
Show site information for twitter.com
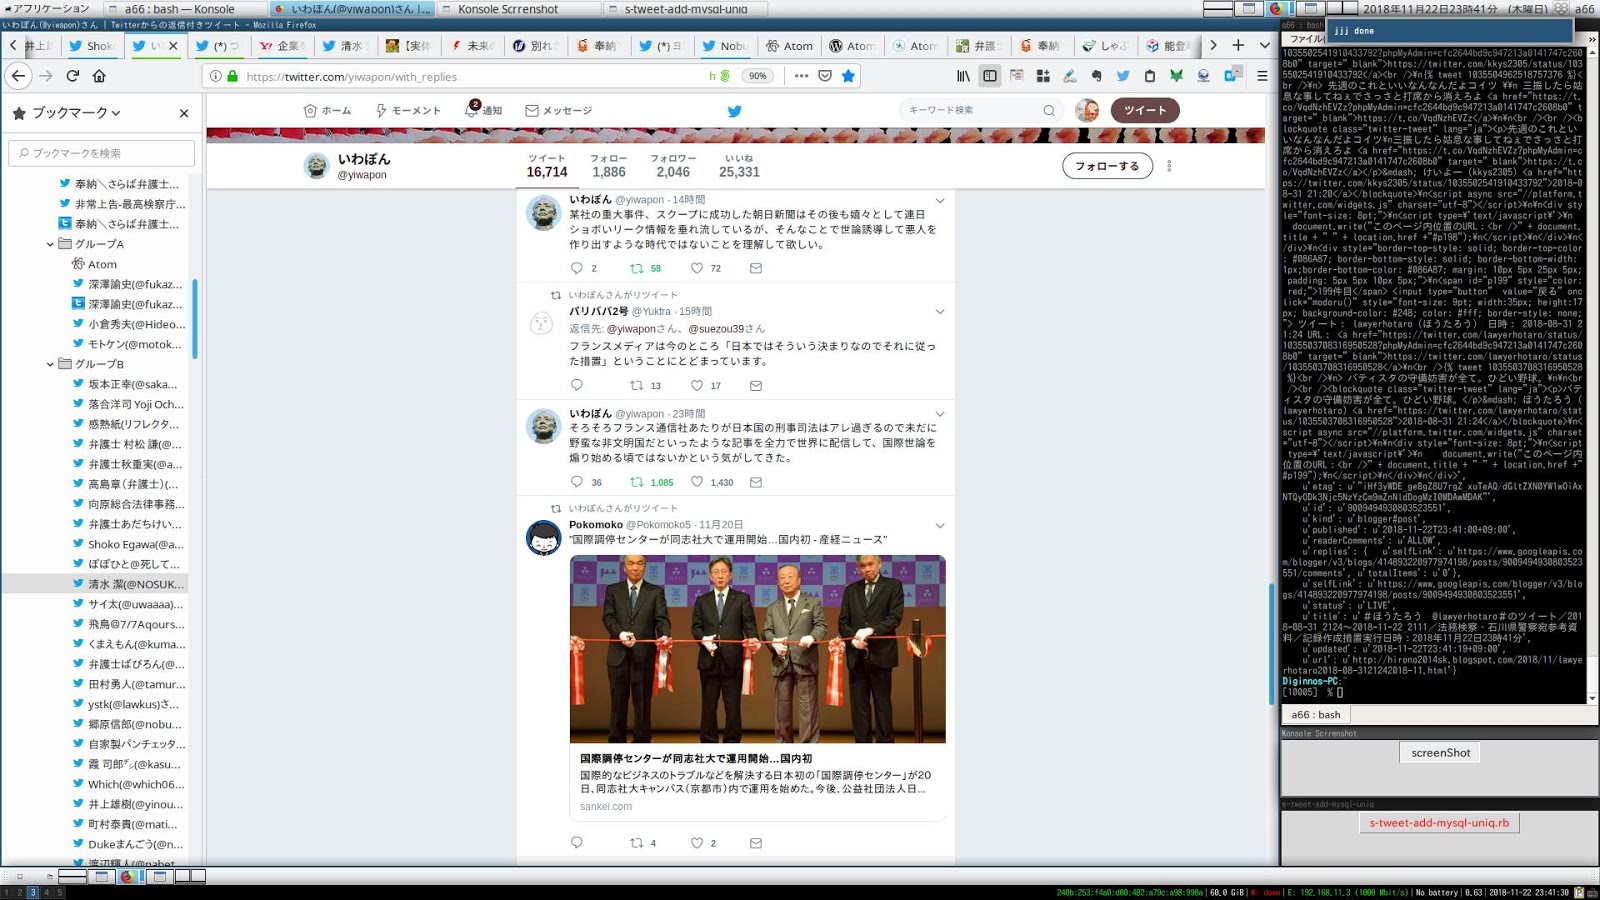216,76
